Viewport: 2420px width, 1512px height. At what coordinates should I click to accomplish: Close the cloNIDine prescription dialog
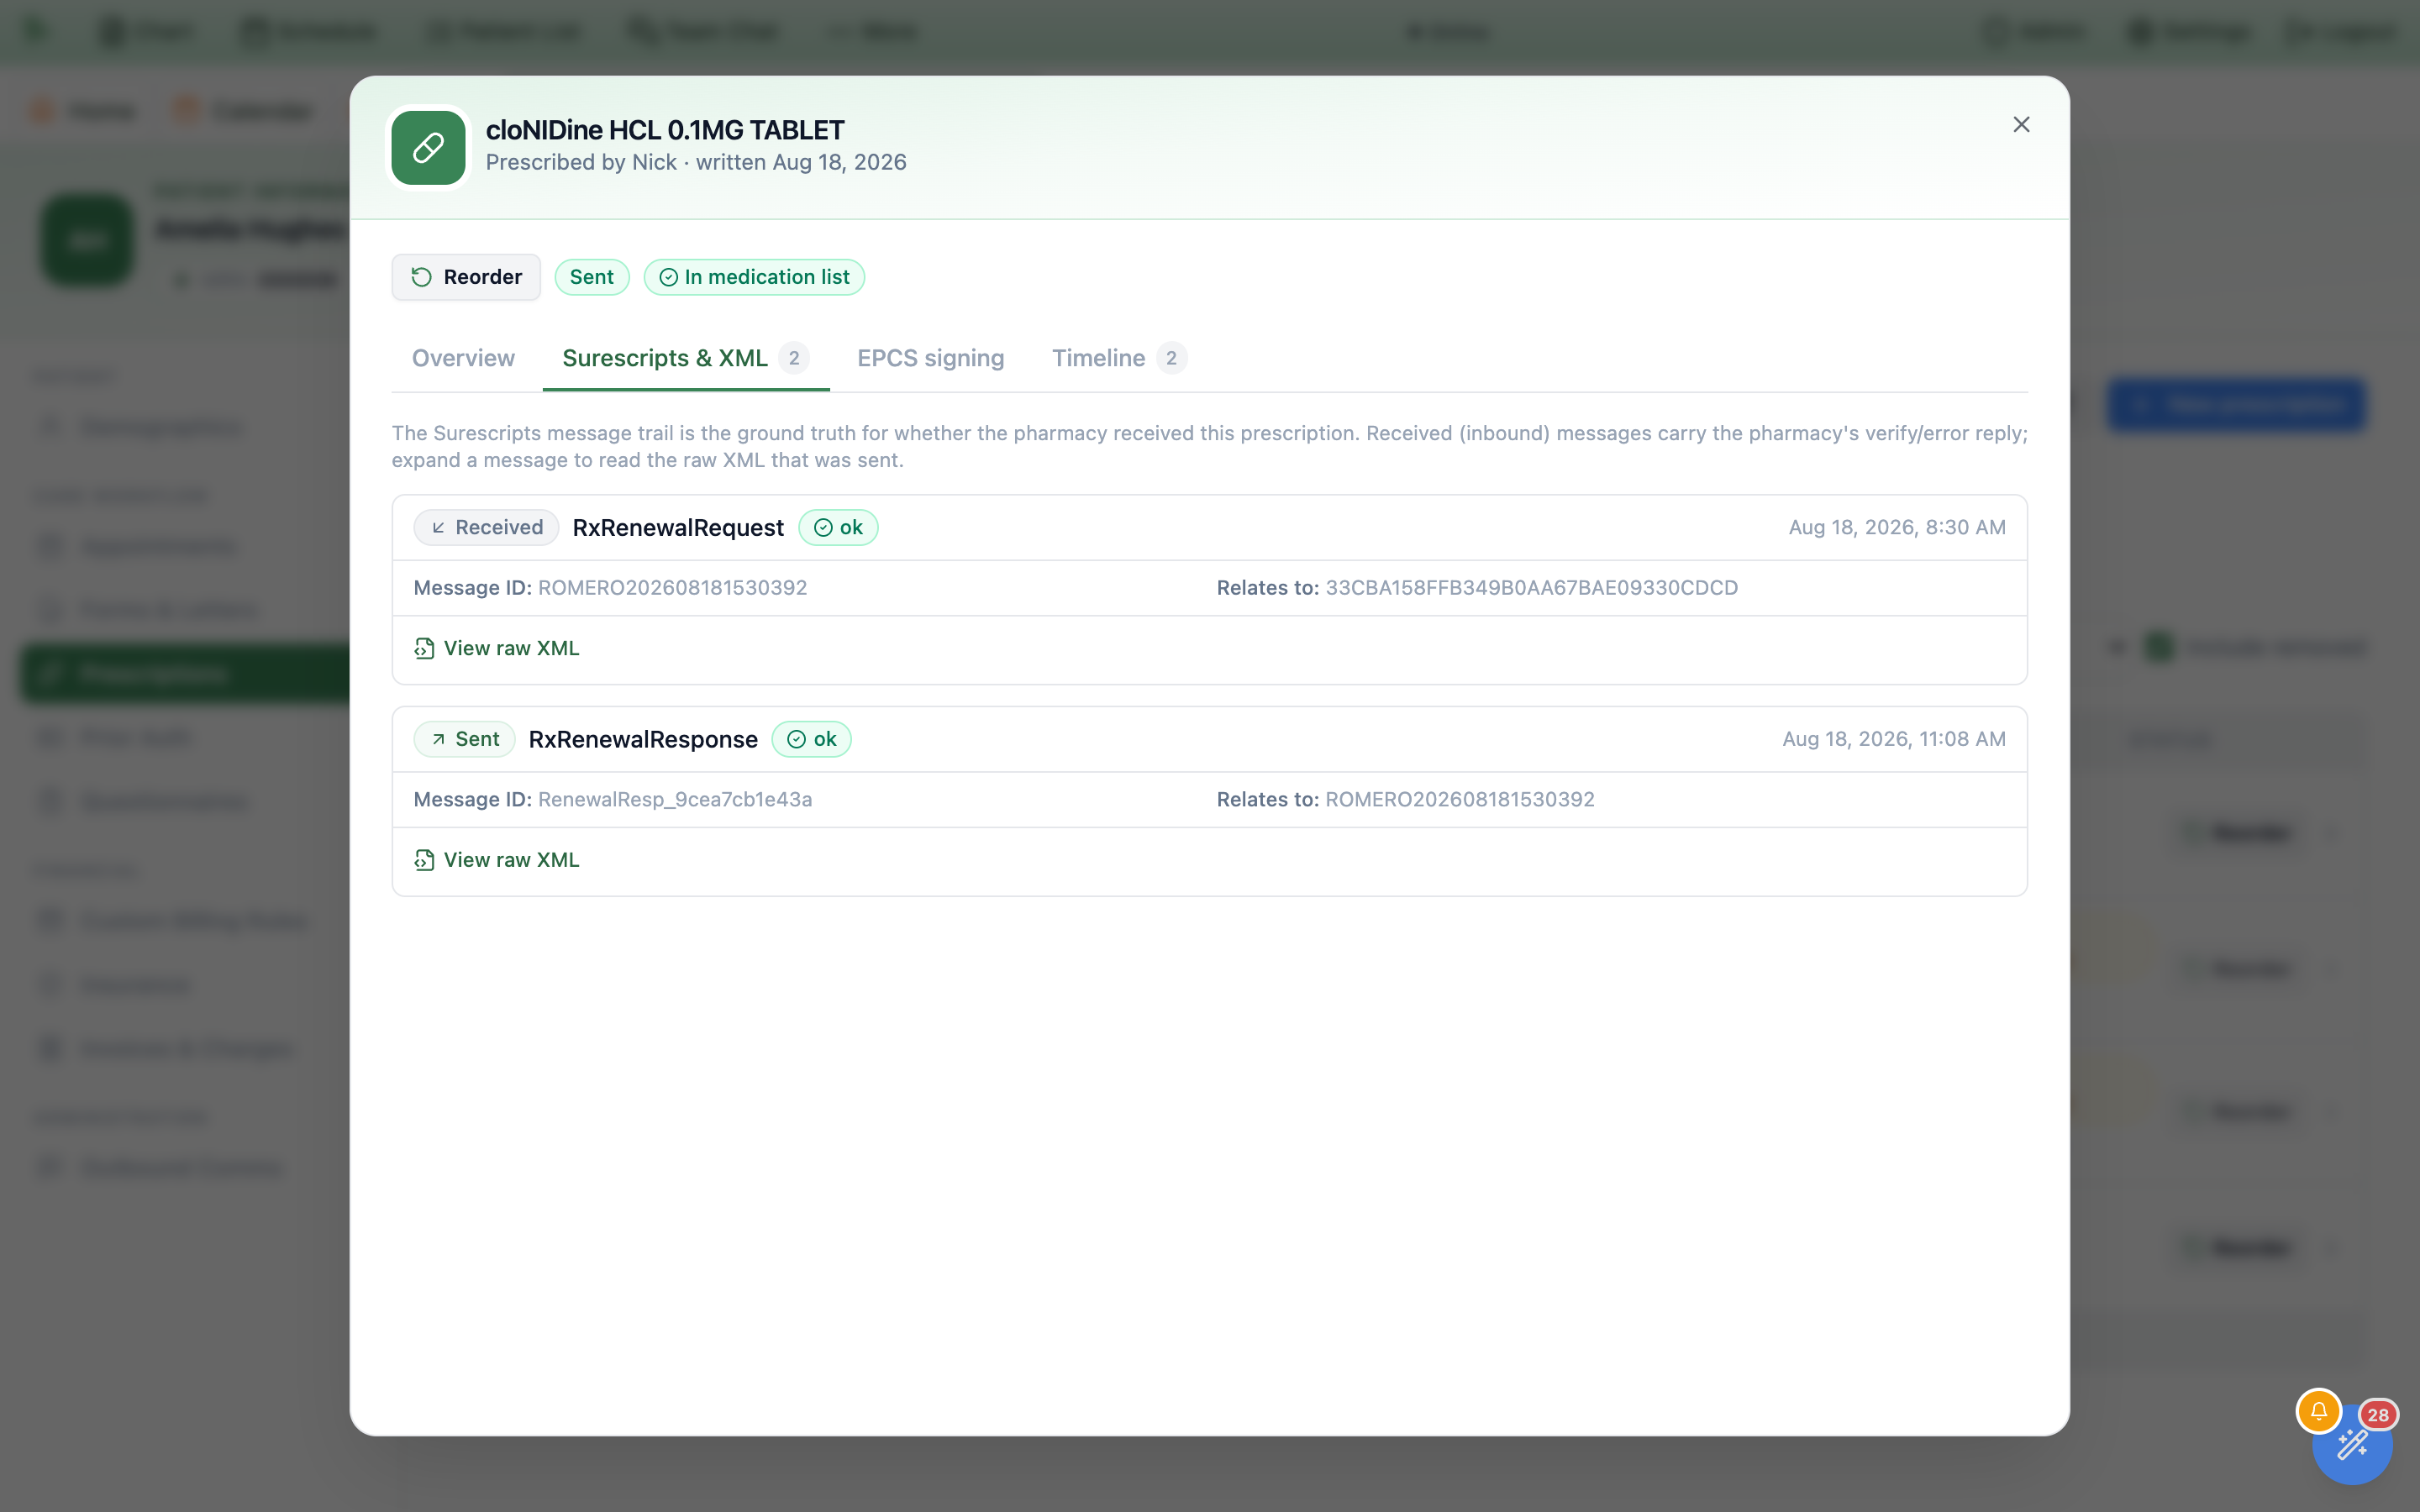click(x=2021, y=125)
